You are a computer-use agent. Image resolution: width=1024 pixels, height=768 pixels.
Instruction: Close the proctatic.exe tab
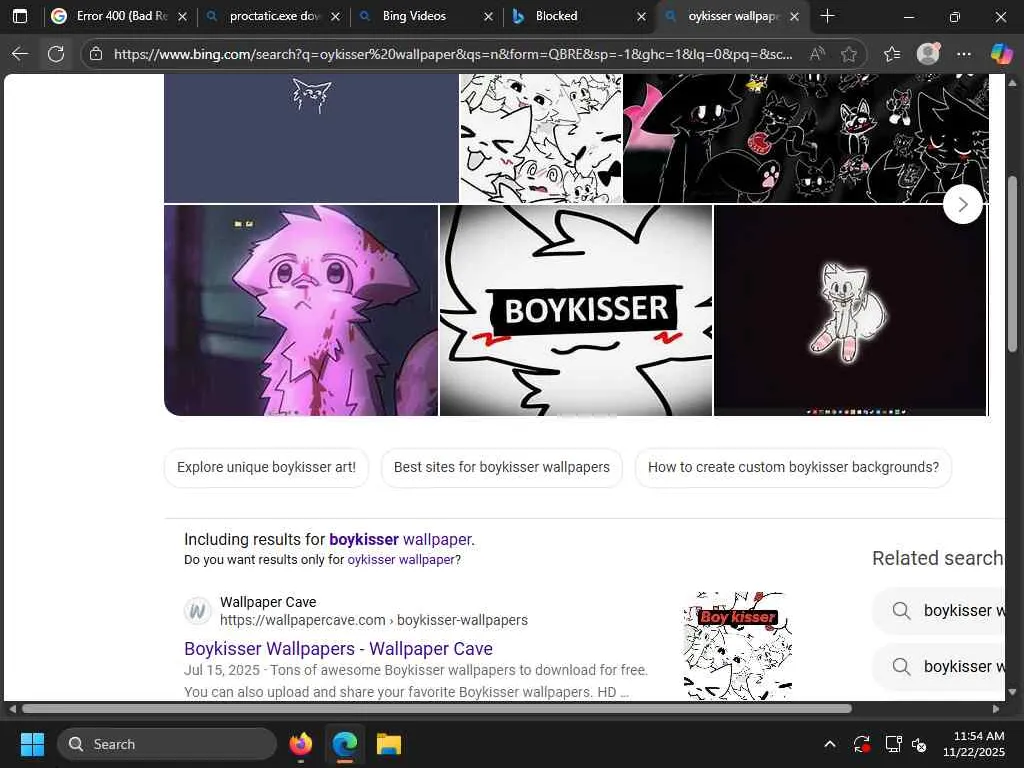(x=335, y=16)
